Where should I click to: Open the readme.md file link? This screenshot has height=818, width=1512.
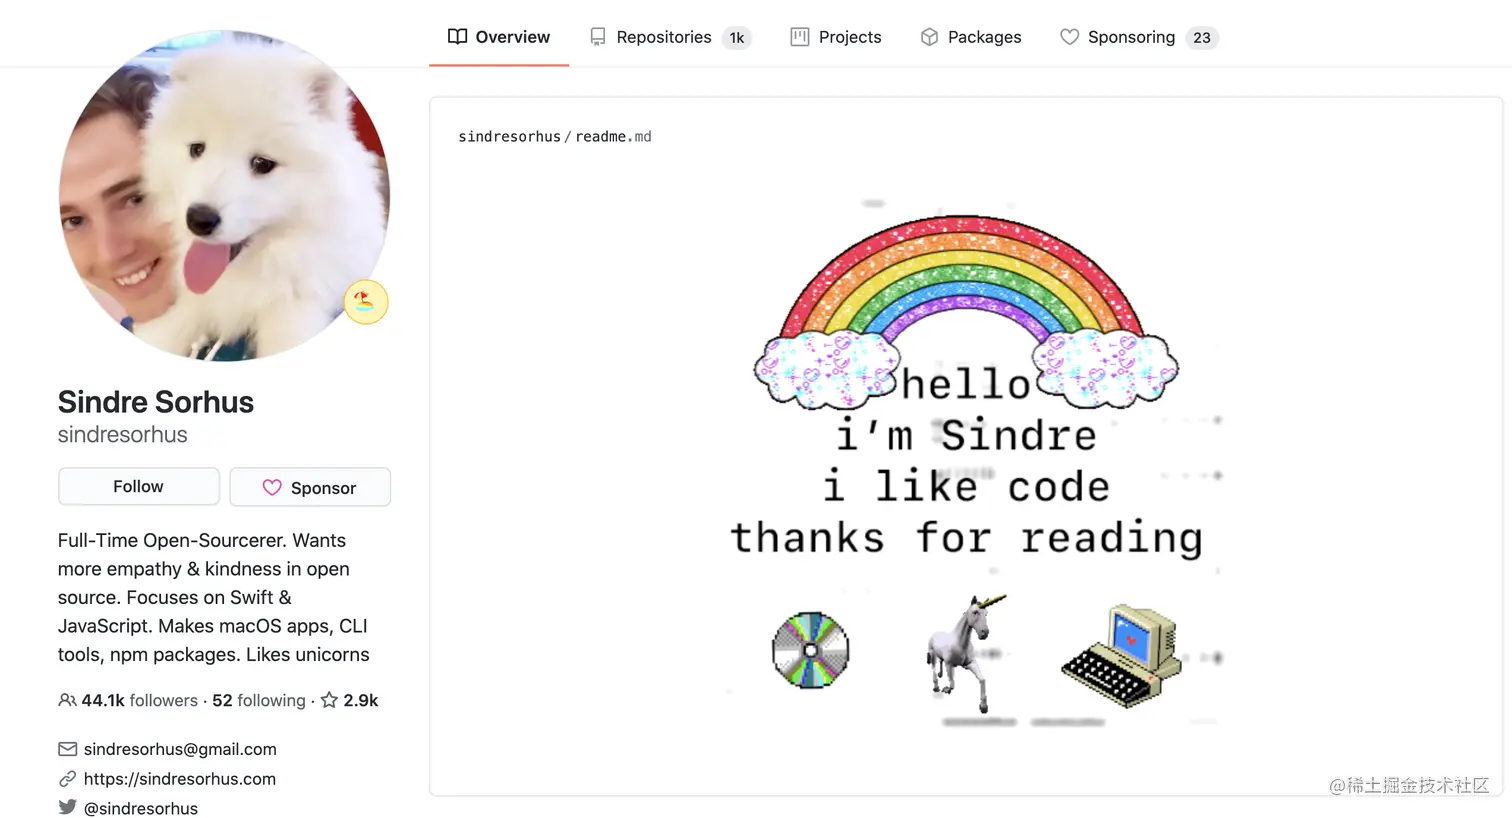pos(613,136)
